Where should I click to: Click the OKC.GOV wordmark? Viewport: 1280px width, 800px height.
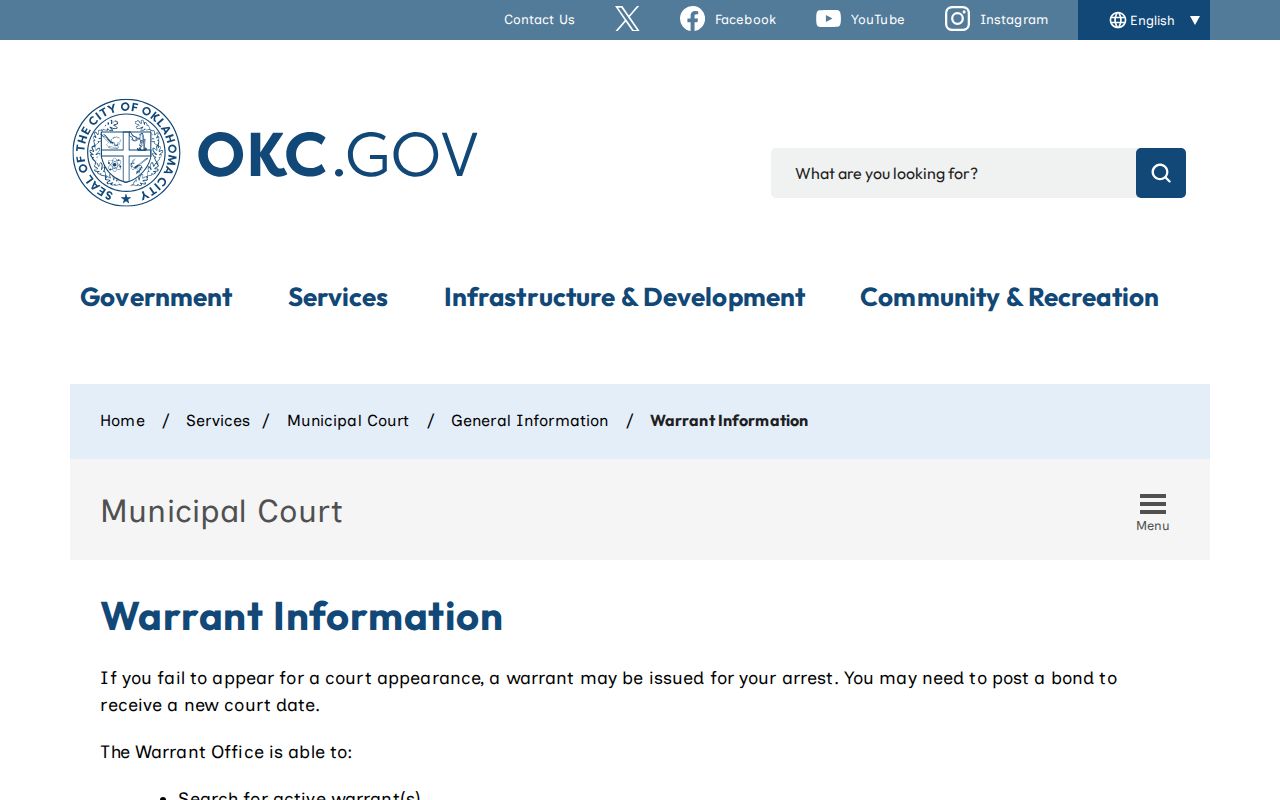[x=337, y=155]
